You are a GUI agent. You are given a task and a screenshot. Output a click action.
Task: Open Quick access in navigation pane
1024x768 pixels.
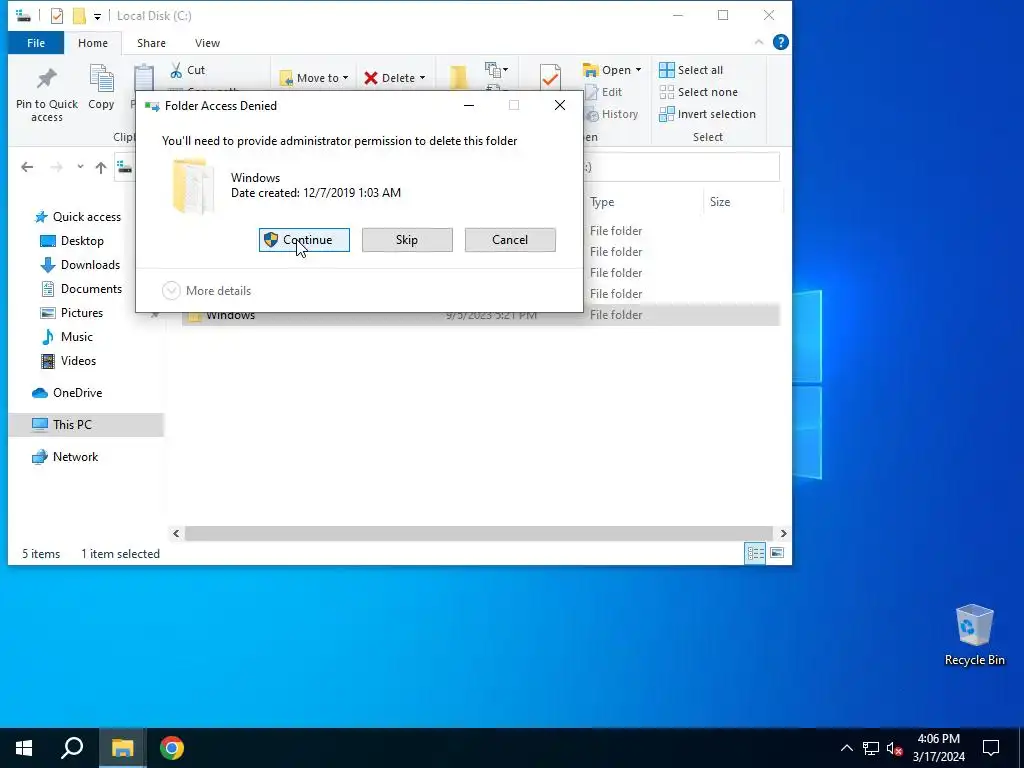point(78,217)
